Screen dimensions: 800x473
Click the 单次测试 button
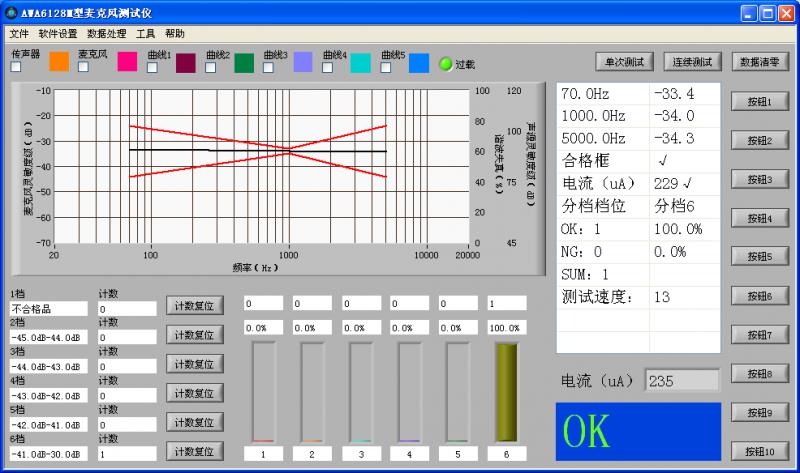click(623, 61)
